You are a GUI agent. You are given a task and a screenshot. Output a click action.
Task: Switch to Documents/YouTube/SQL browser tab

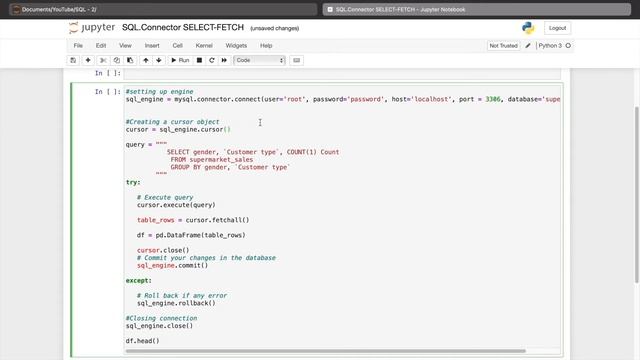pyautogui.click(x=163, y=9)
